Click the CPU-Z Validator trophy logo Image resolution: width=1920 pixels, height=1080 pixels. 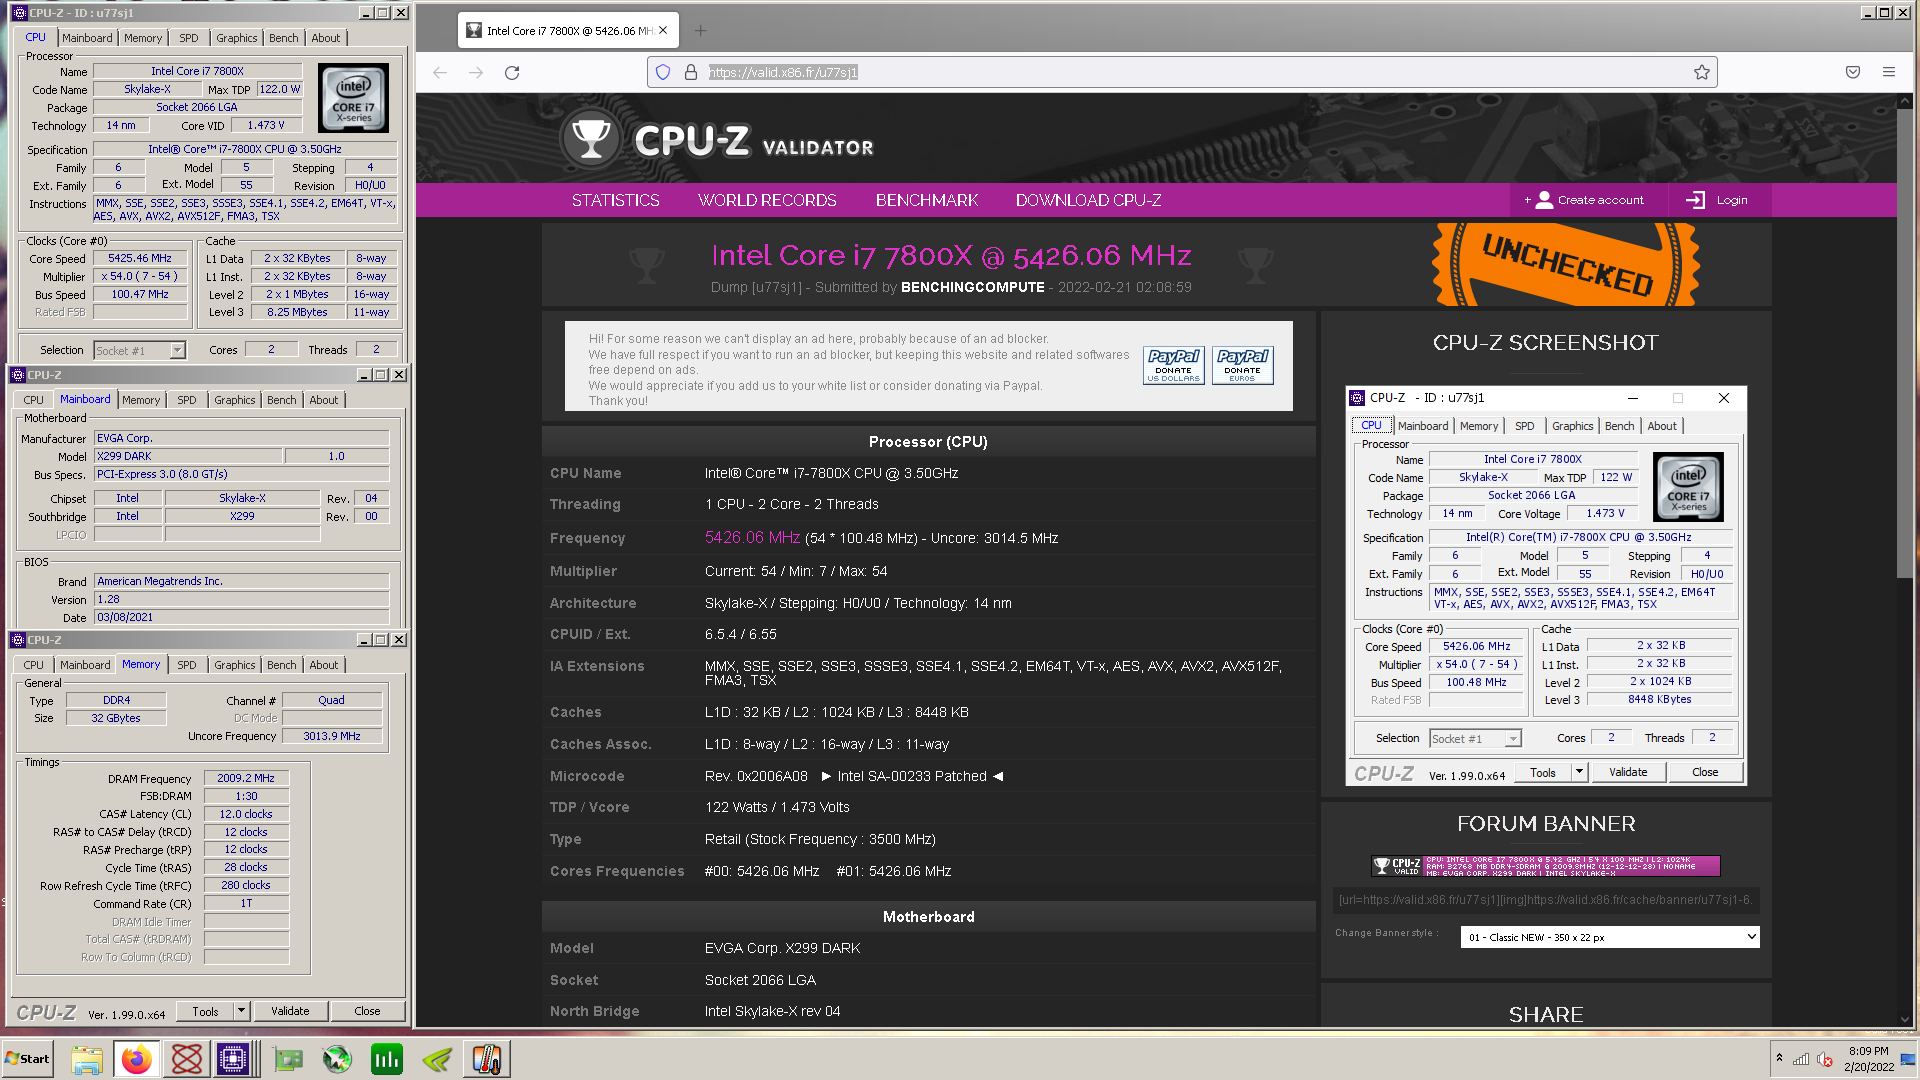click(592, 139)
